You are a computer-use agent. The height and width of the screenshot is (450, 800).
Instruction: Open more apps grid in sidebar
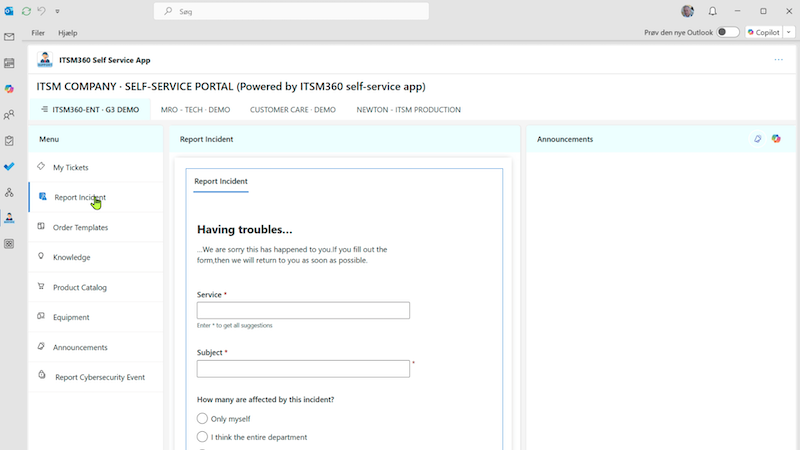(9, 244)
